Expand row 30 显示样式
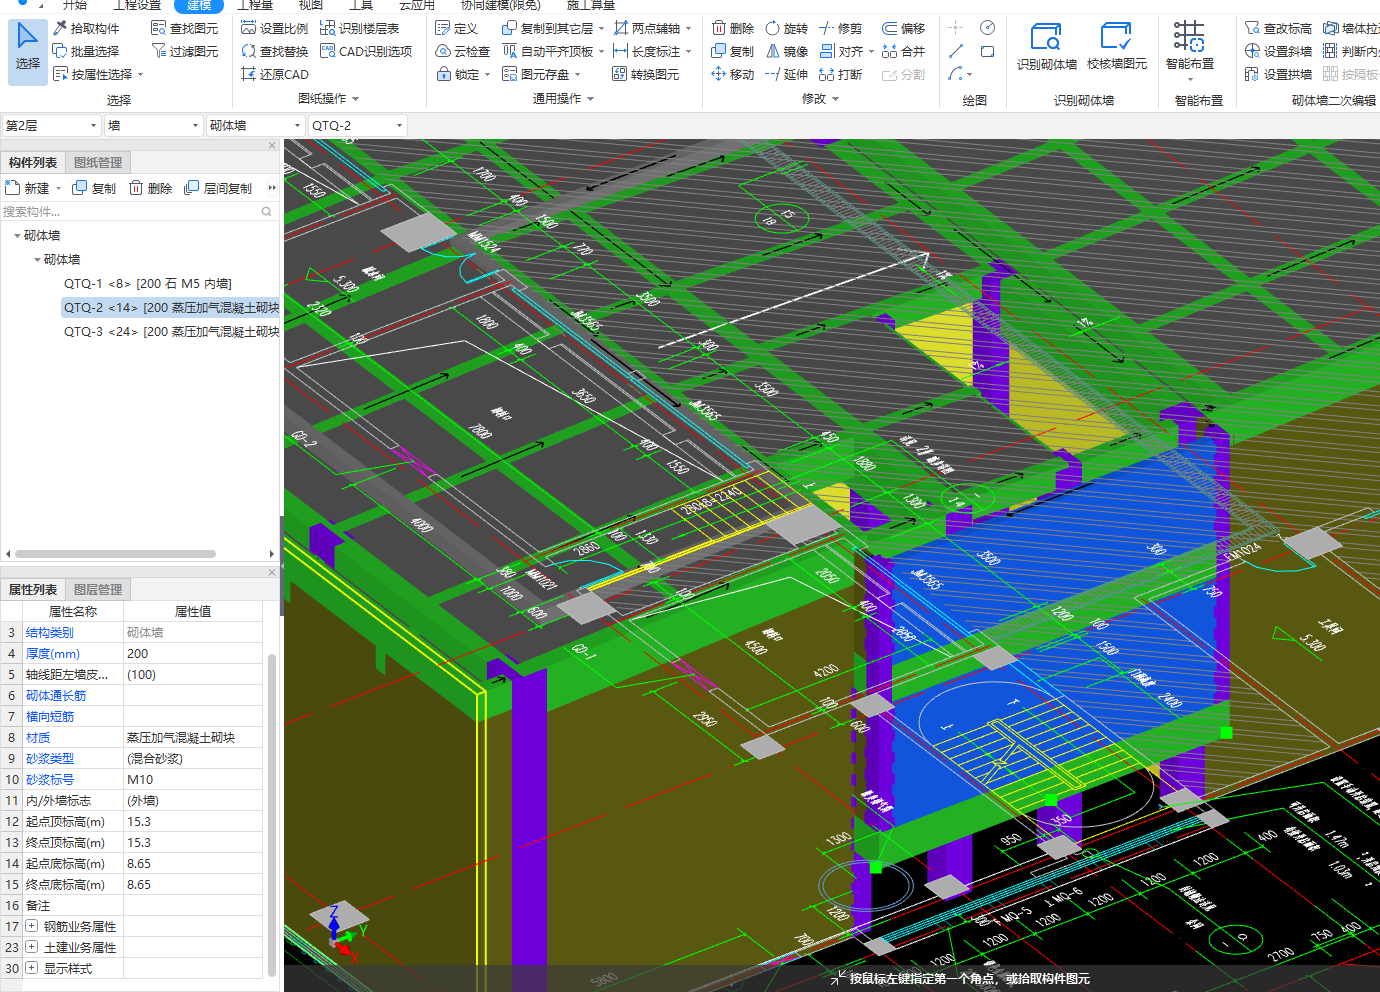This screenshot has width=1380, height=992. [32, 968]
